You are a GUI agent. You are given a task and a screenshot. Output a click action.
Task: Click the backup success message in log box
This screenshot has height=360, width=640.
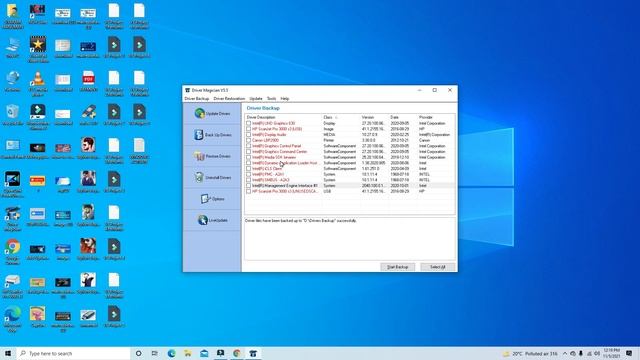click(x=301, y=220)
